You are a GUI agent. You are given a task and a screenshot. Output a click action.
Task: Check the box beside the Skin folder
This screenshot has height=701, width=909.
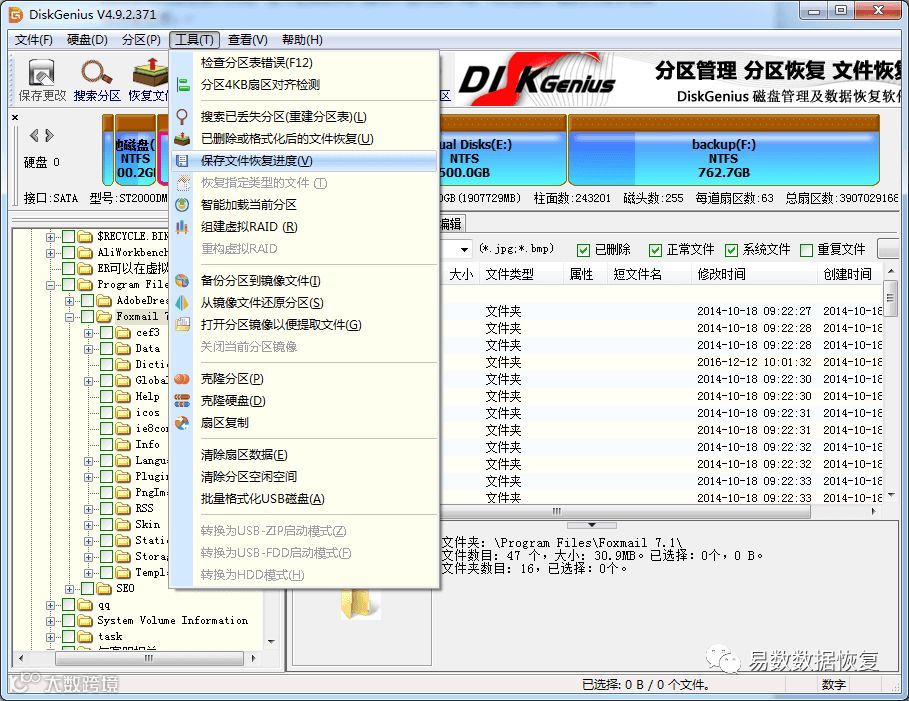(107, 525)
